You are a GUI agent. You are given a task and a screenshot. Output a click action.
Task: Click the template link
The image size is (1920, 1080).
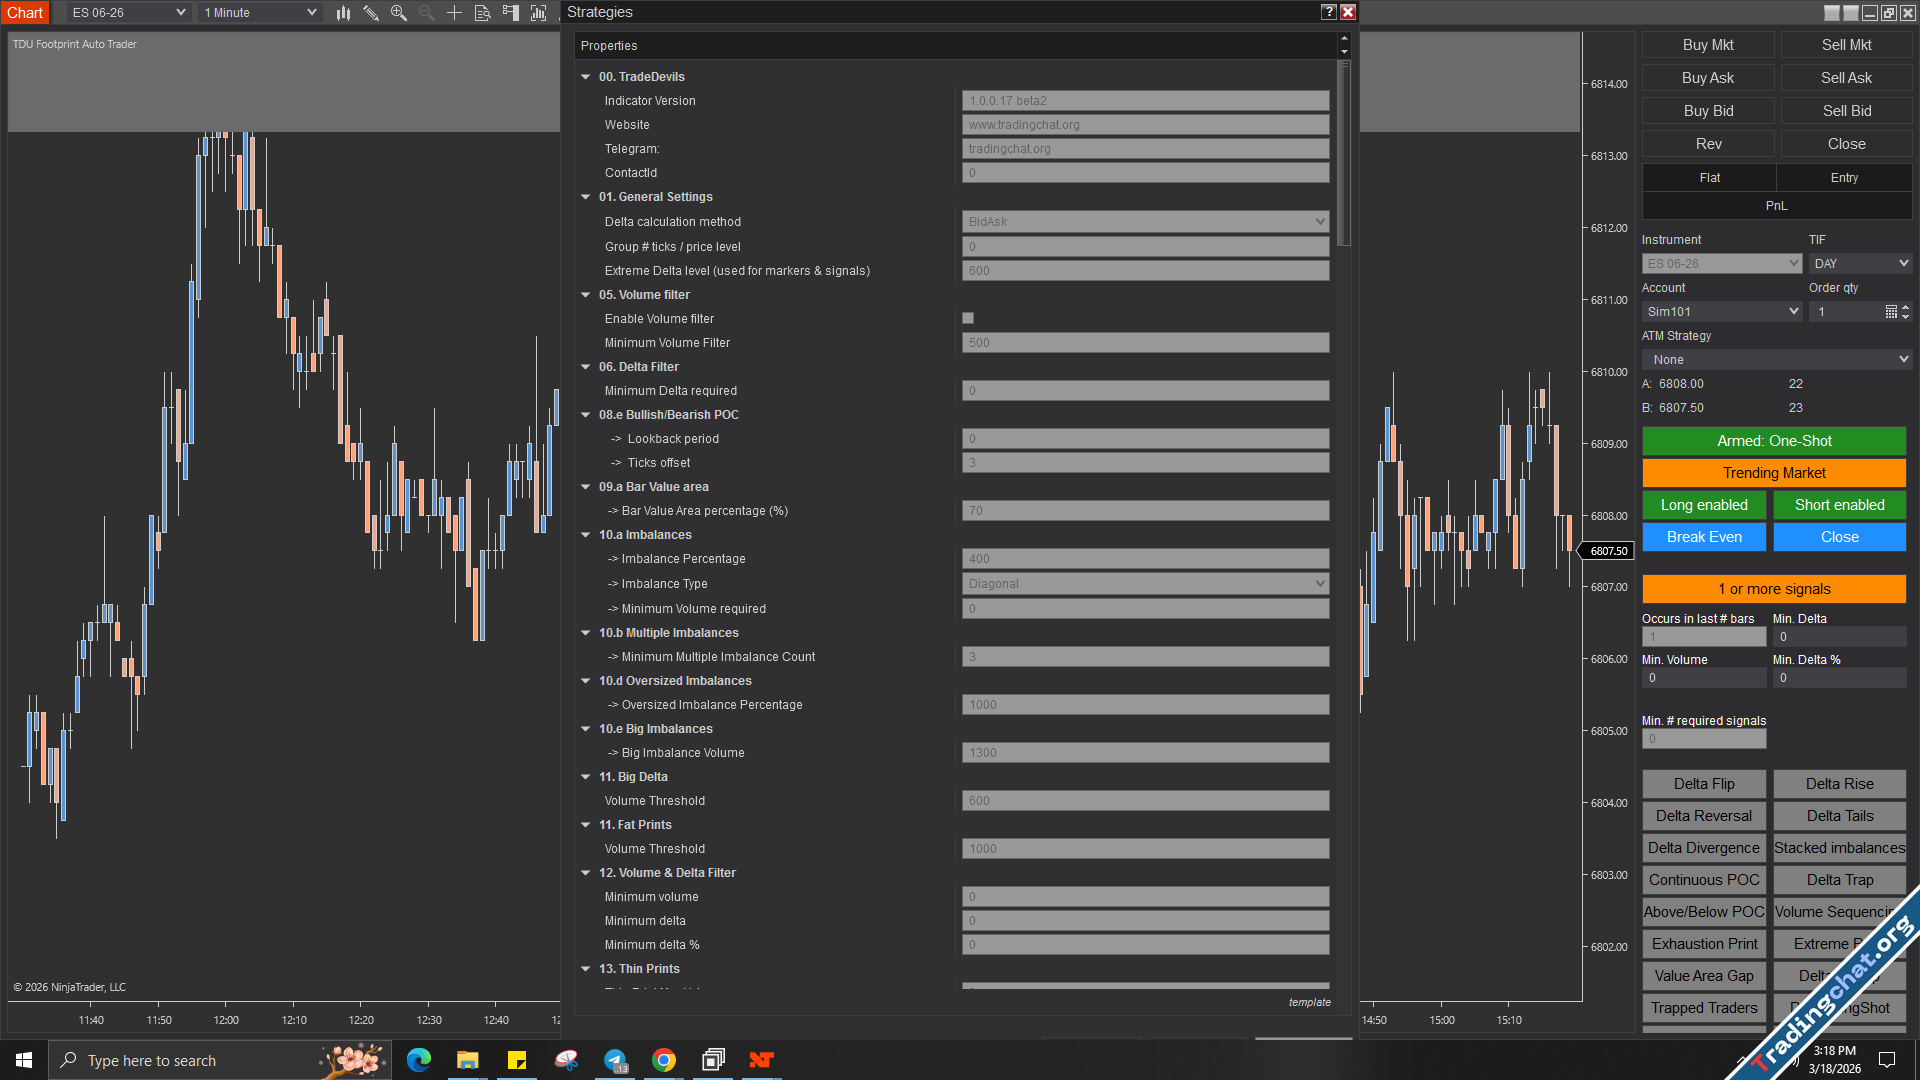(x=1309, y=1002)
